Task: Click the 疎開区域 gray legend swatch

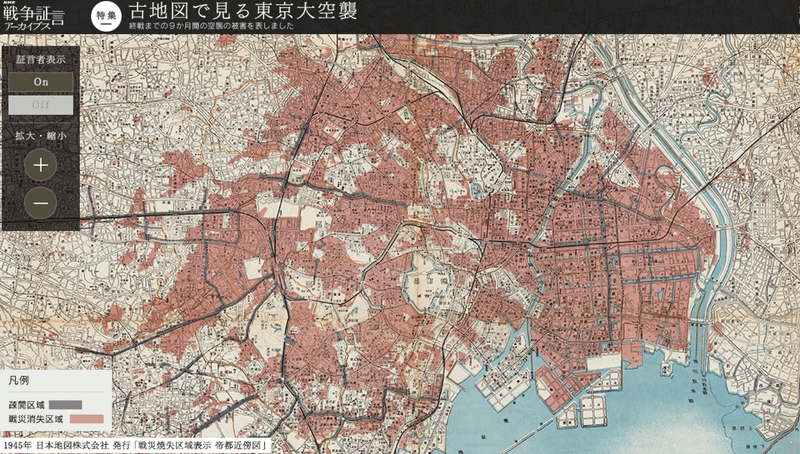Action: [65, 405]
